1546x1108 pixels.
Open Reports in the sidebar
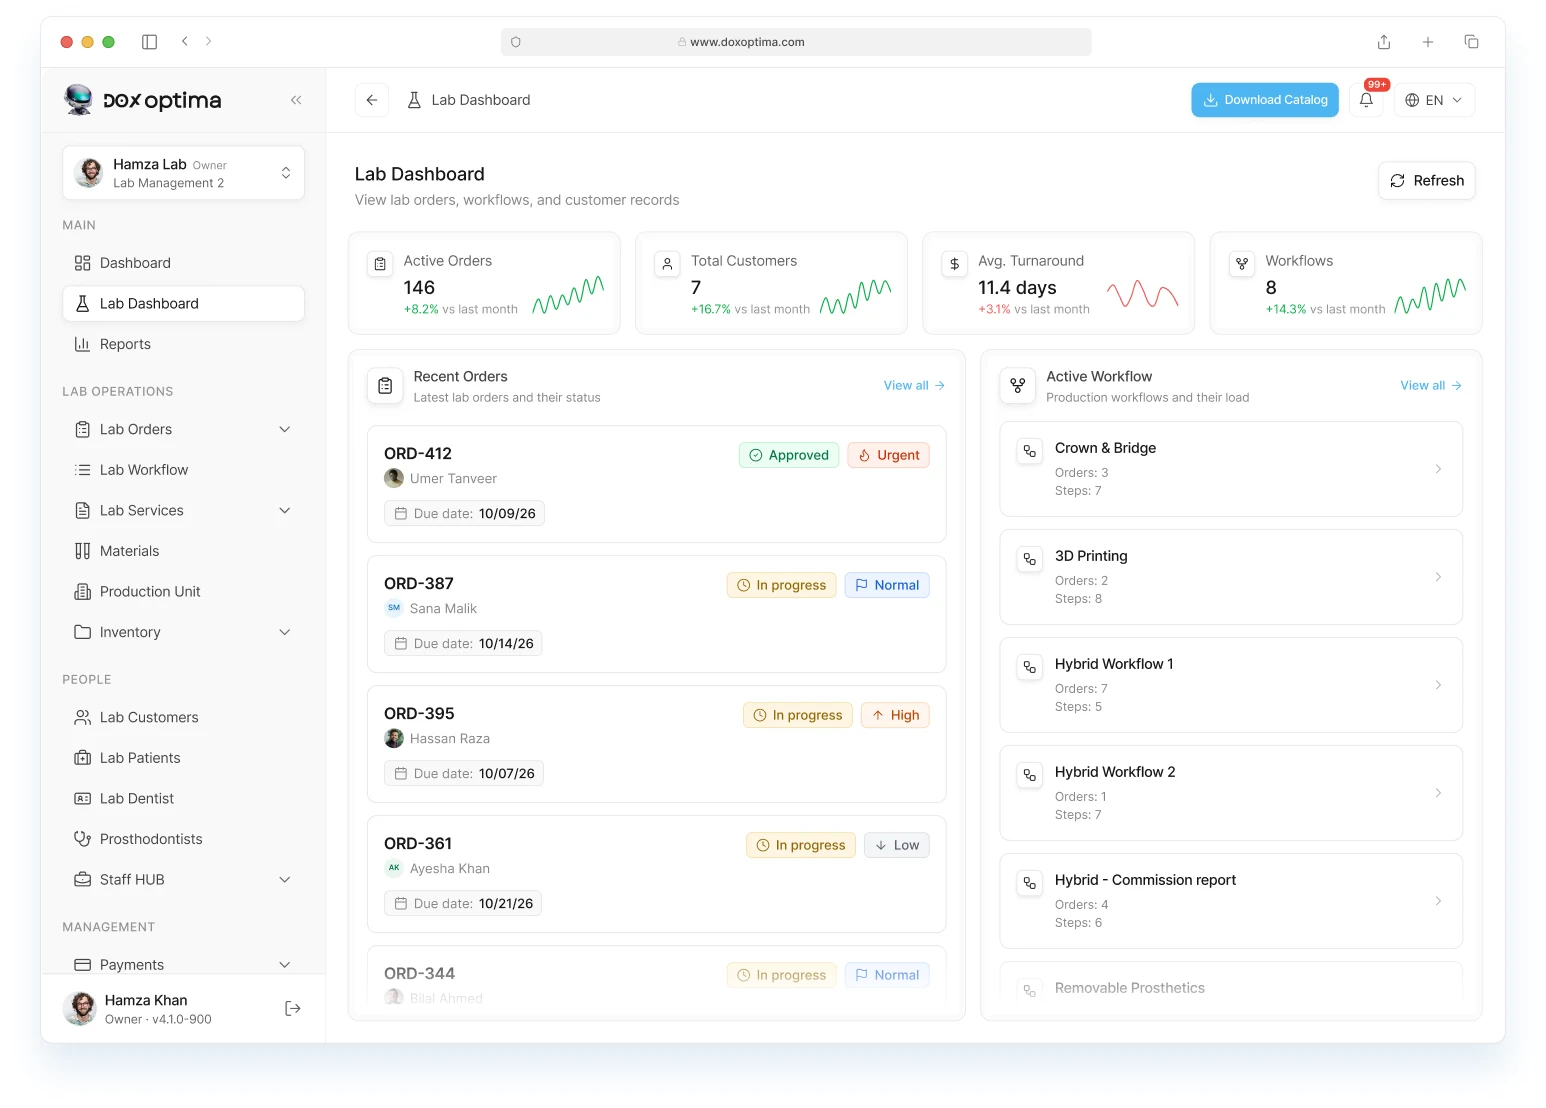click(183, 344)
